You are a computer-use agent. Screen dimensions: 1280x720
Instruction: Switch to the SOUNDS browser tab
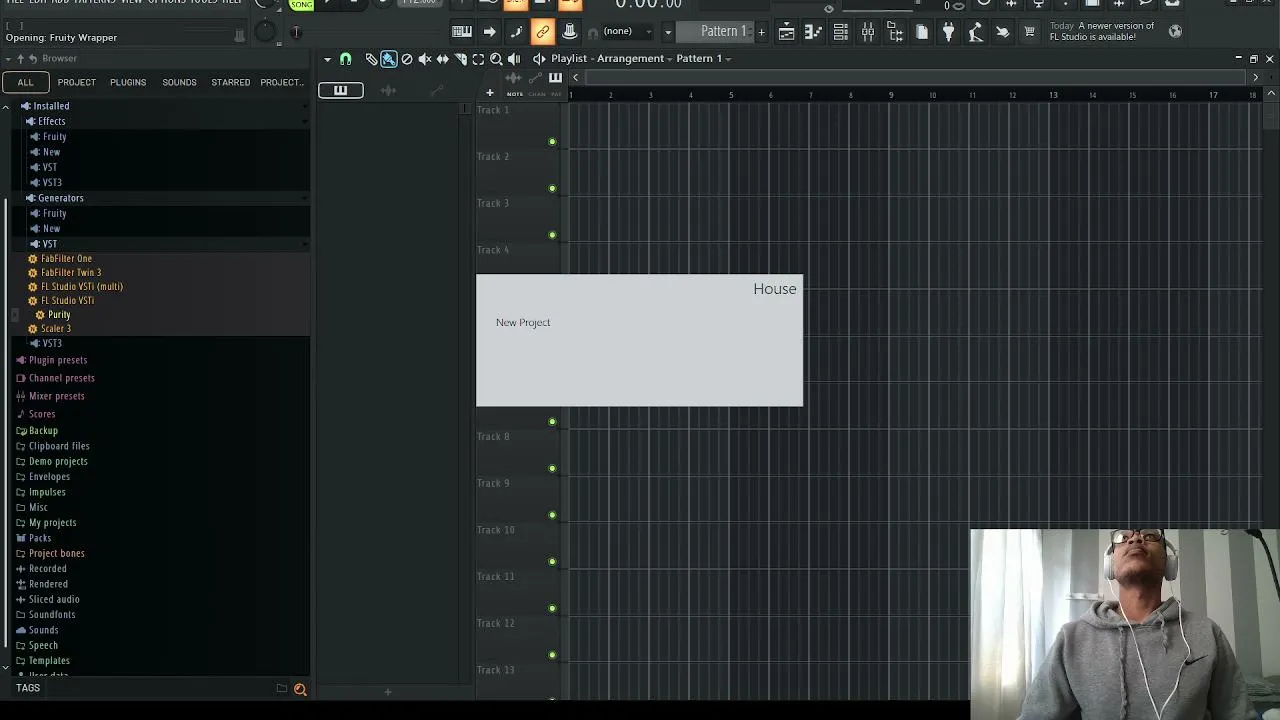pyautogui.click(x=179, y=82)
